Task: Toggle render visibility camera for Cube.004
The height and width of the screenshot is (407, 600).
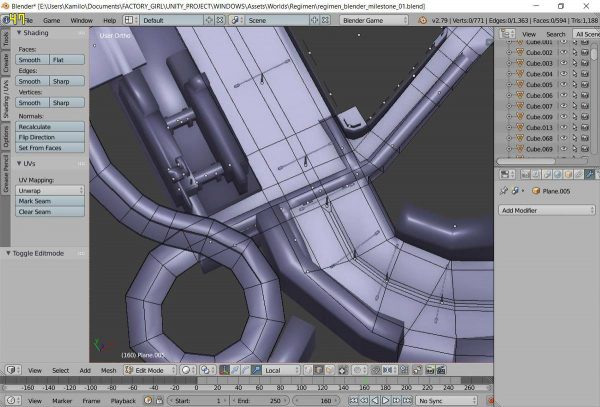Action: click(587, 74)
